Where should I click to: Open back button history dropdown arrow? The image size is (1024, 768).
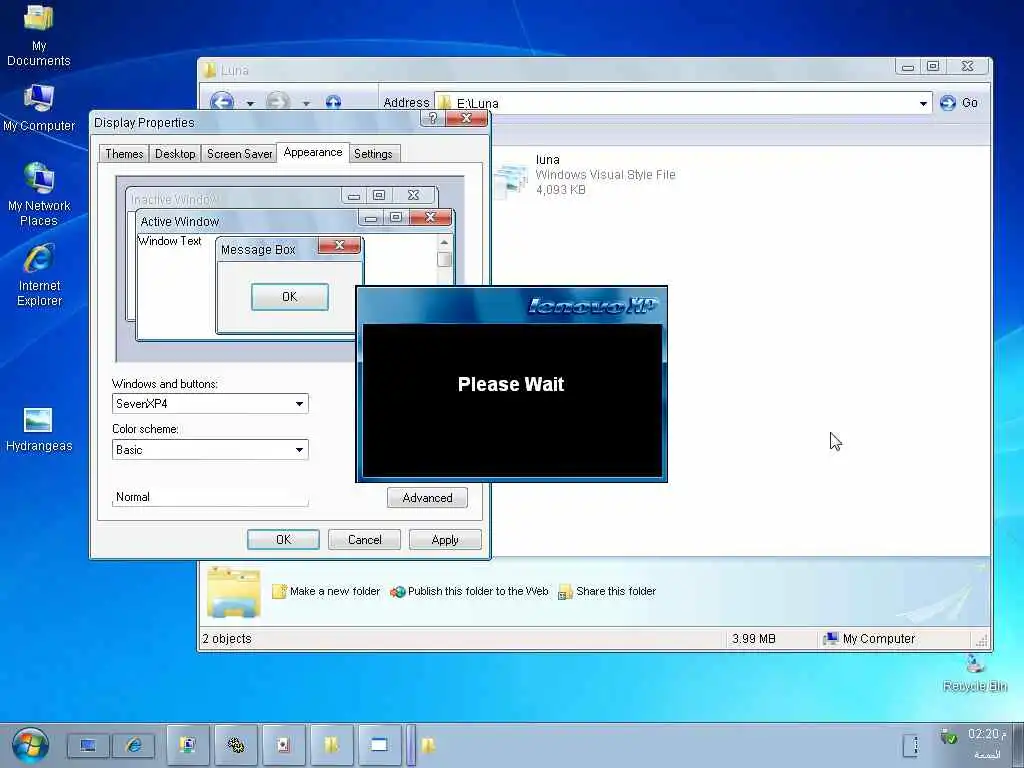click(250, 103)
